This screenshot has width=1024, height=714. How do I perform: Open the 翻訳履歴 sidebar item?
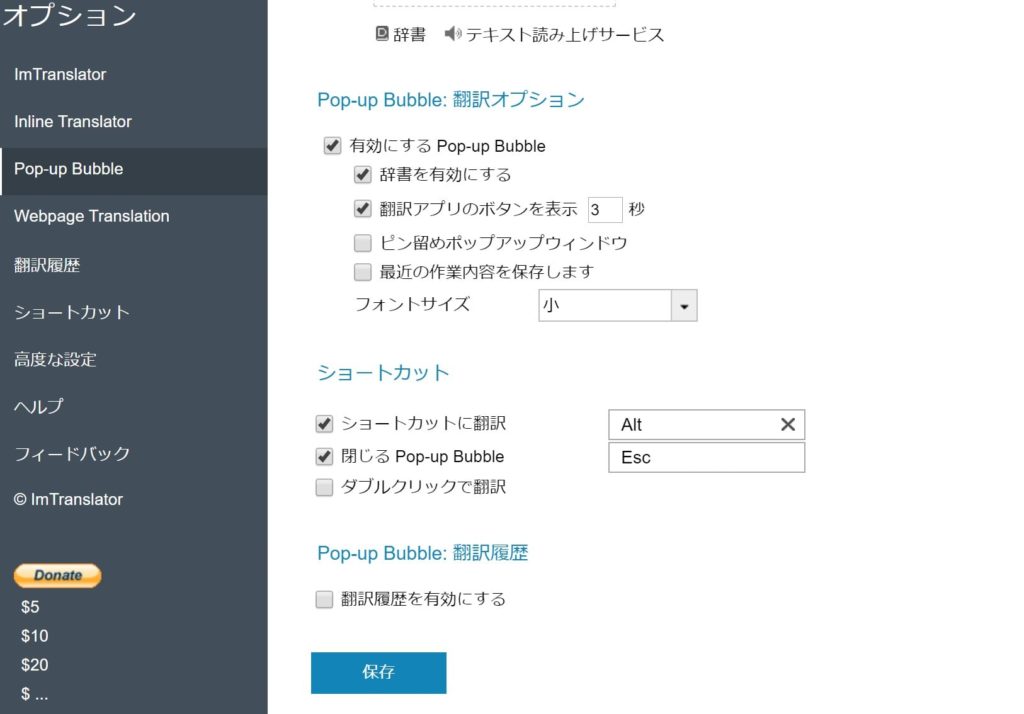tap(47, 265)
